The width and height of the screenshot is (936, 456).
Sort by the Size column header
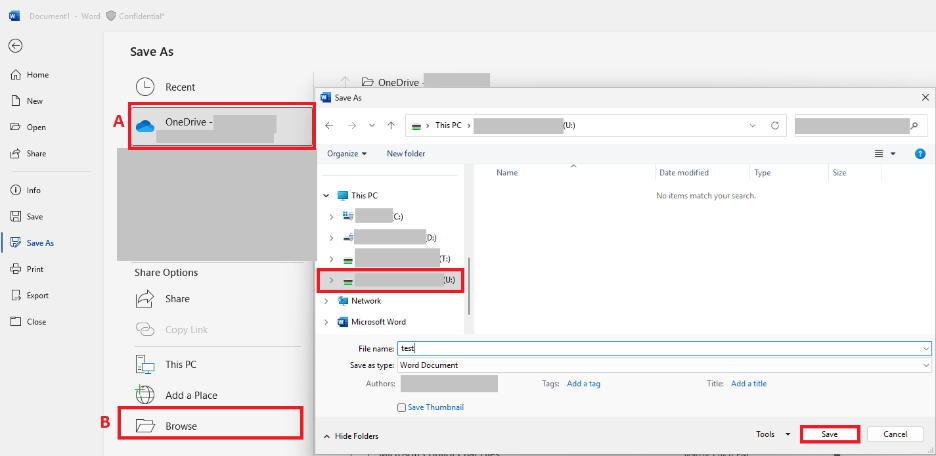839,172
